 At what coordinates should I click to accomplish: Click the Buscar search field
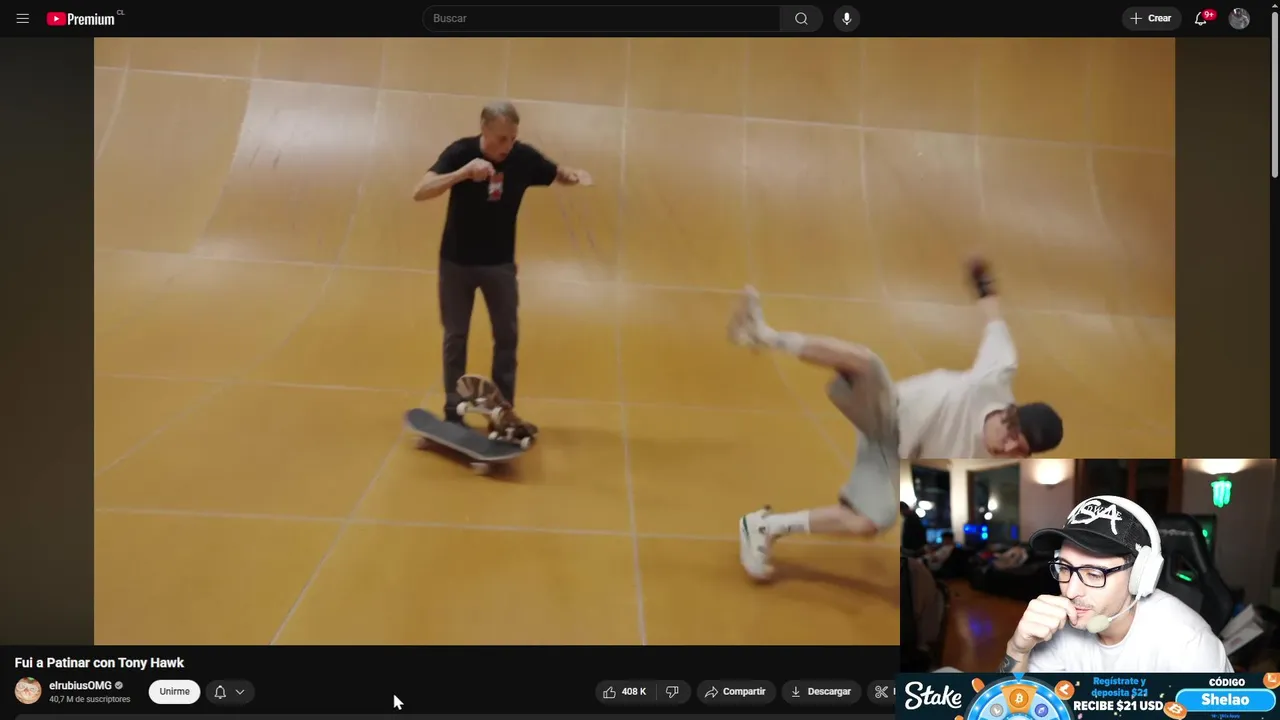[x=601, y=18]
